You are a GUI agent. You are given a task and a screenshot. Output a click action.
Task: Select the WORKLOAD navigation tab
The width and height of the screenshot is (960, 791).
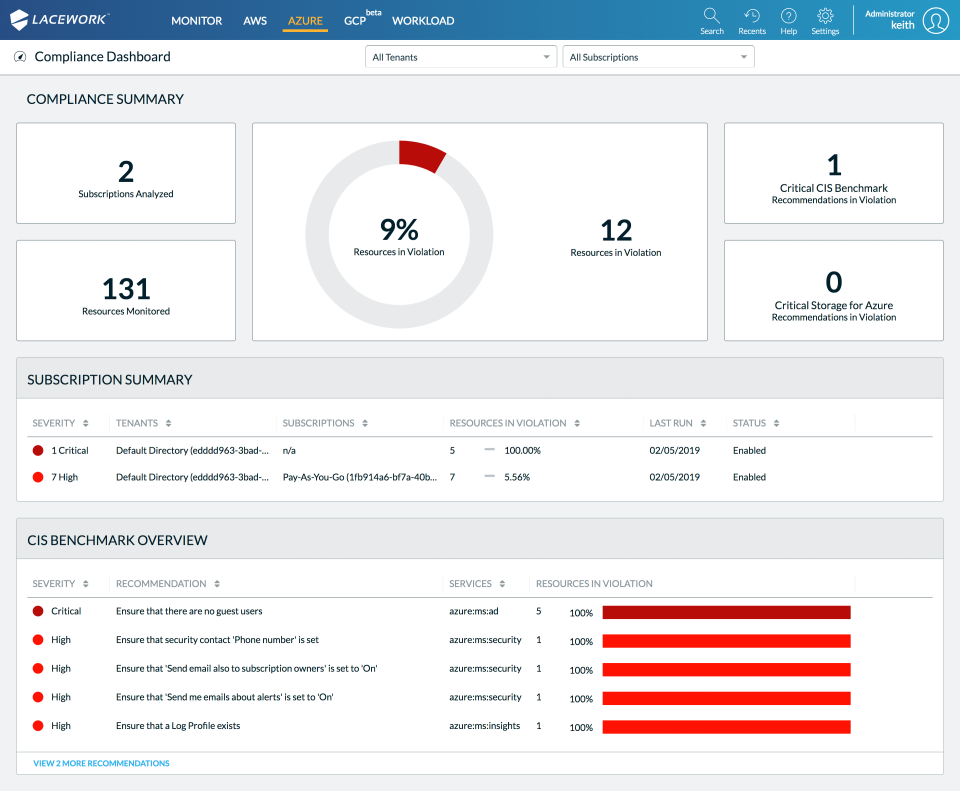coord(423,20)
